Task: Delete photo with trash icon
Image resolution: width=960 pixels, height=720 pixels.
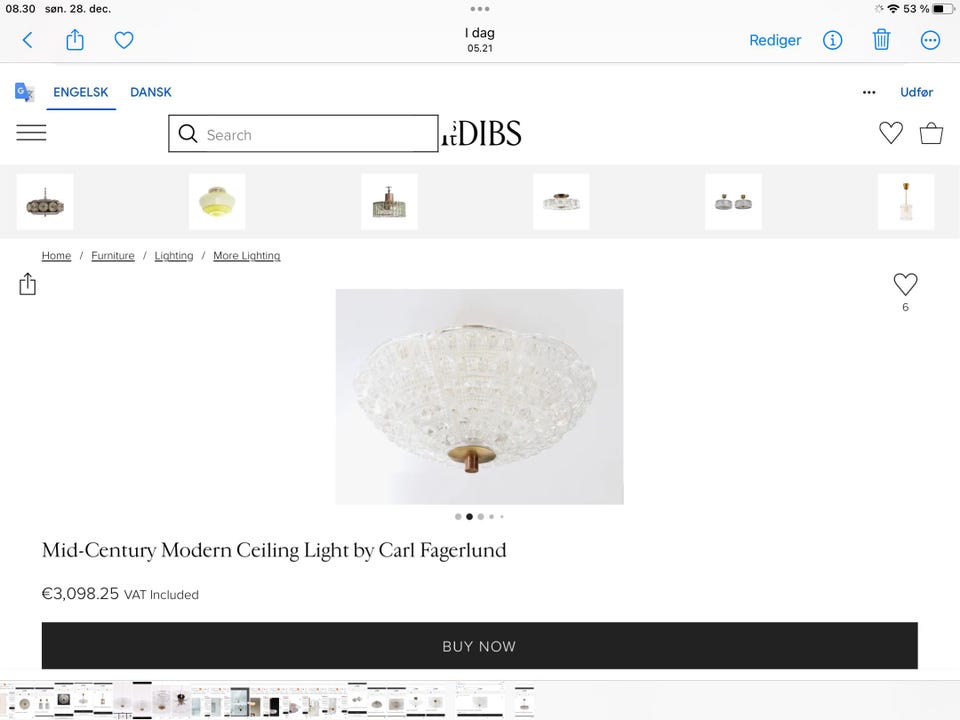Action: [x=881, y=40]
